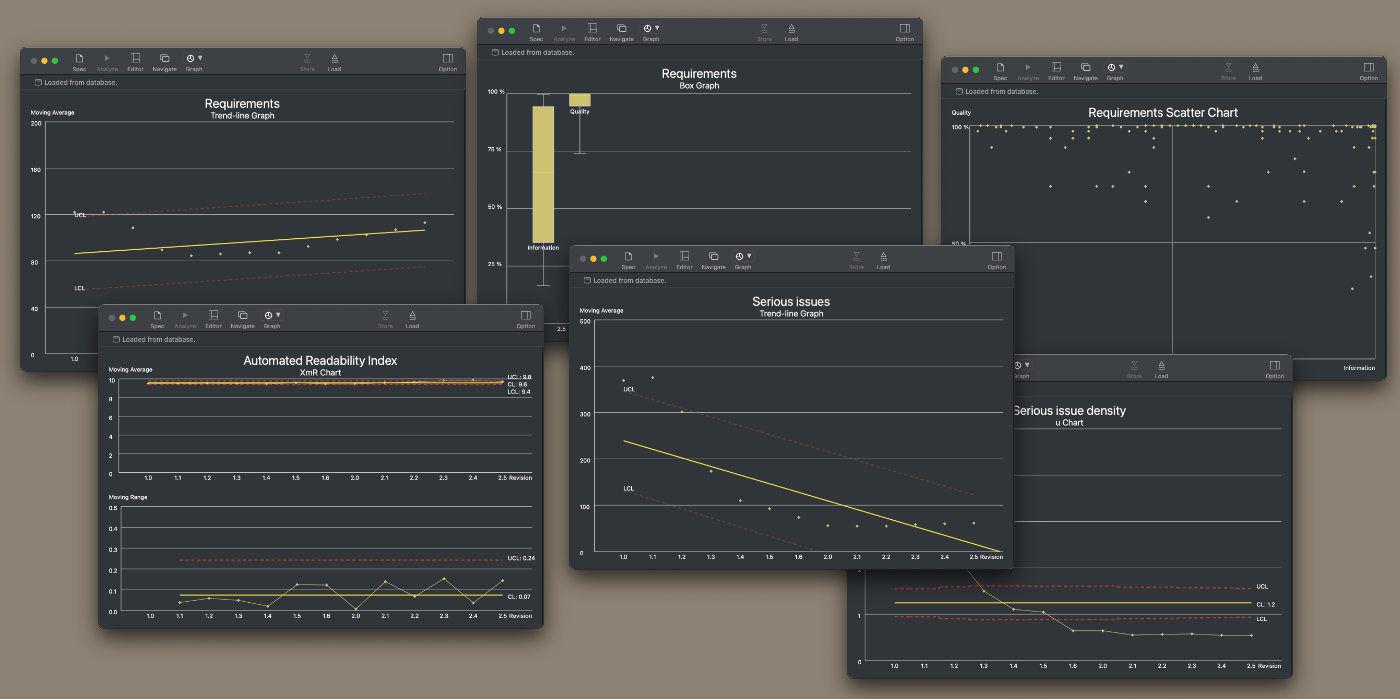Click Navigate in the Serious issues window
1400x699 pixels.
[x=713, y=260]
